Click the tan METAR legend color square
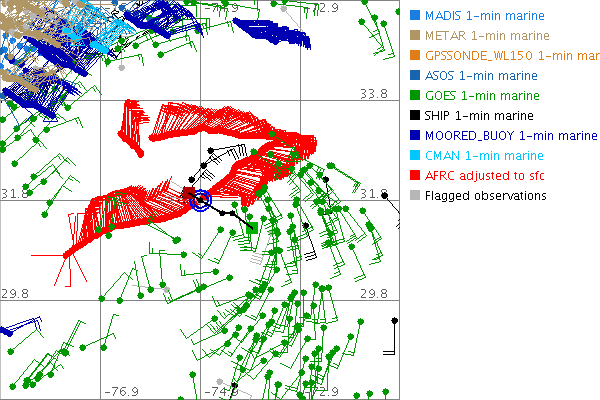 point(415,36)
